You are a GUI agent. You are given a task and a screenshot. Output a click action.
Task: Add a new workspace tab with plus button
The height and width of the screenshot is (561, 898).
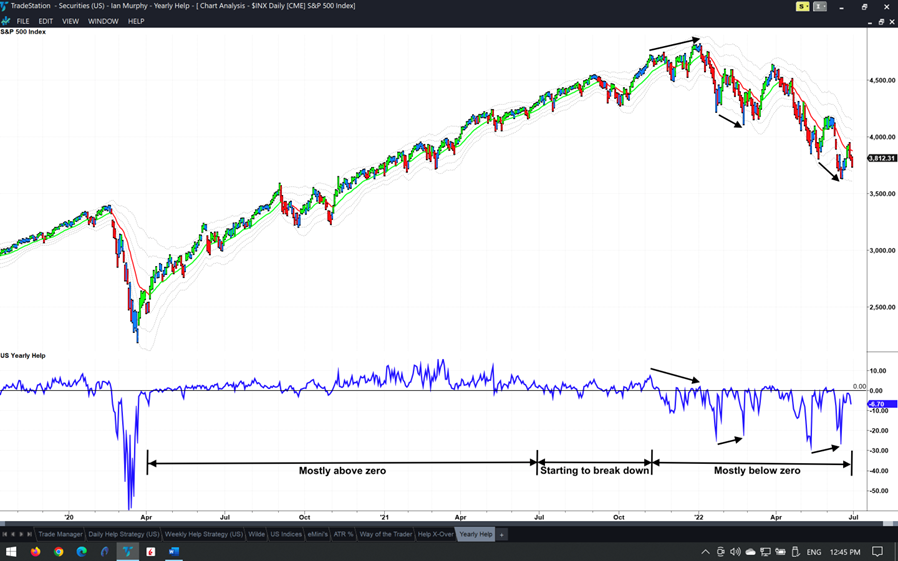(502, 534)
